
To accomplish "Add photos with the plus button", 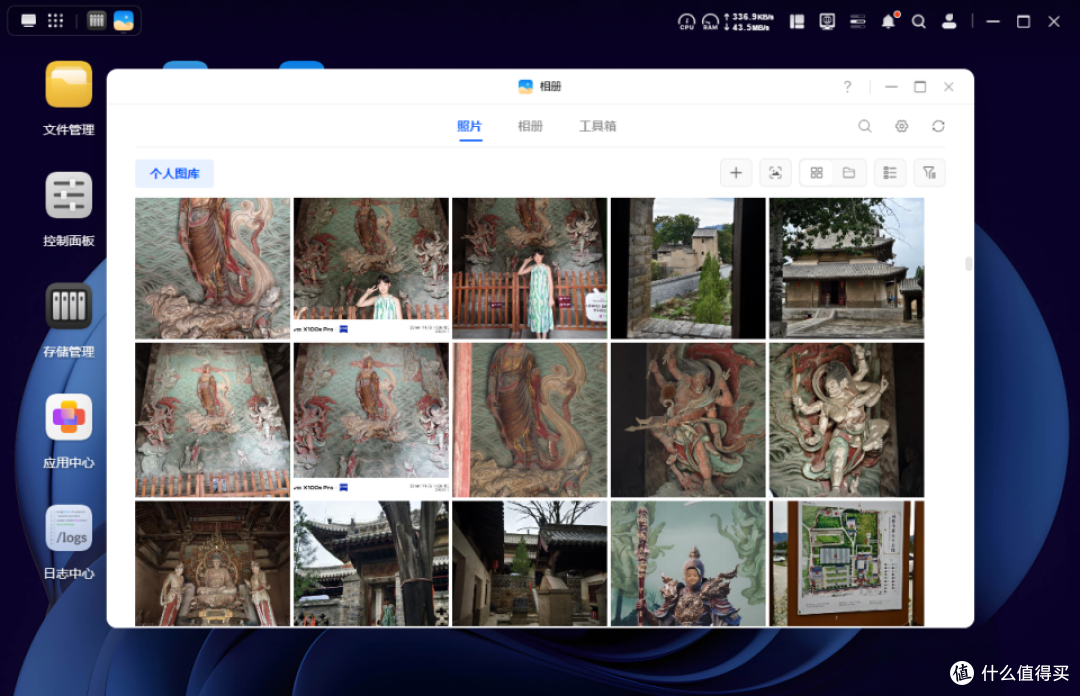I will click(x=736, y=173).
